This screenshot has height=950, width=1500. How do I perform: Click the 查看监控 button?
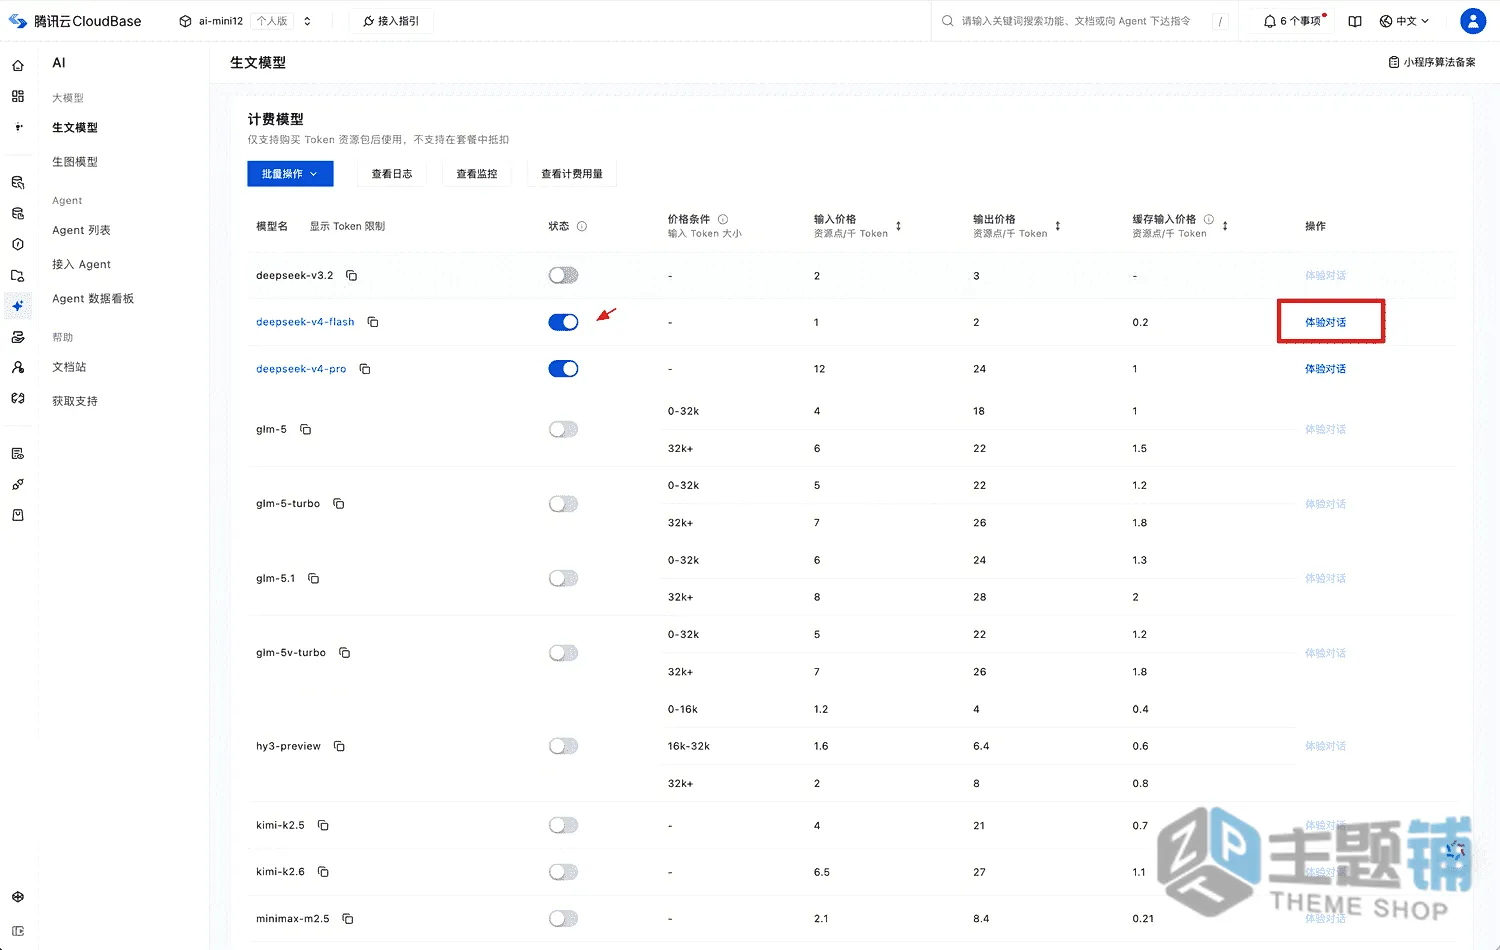pyautogui.click(x=477, y=174)
